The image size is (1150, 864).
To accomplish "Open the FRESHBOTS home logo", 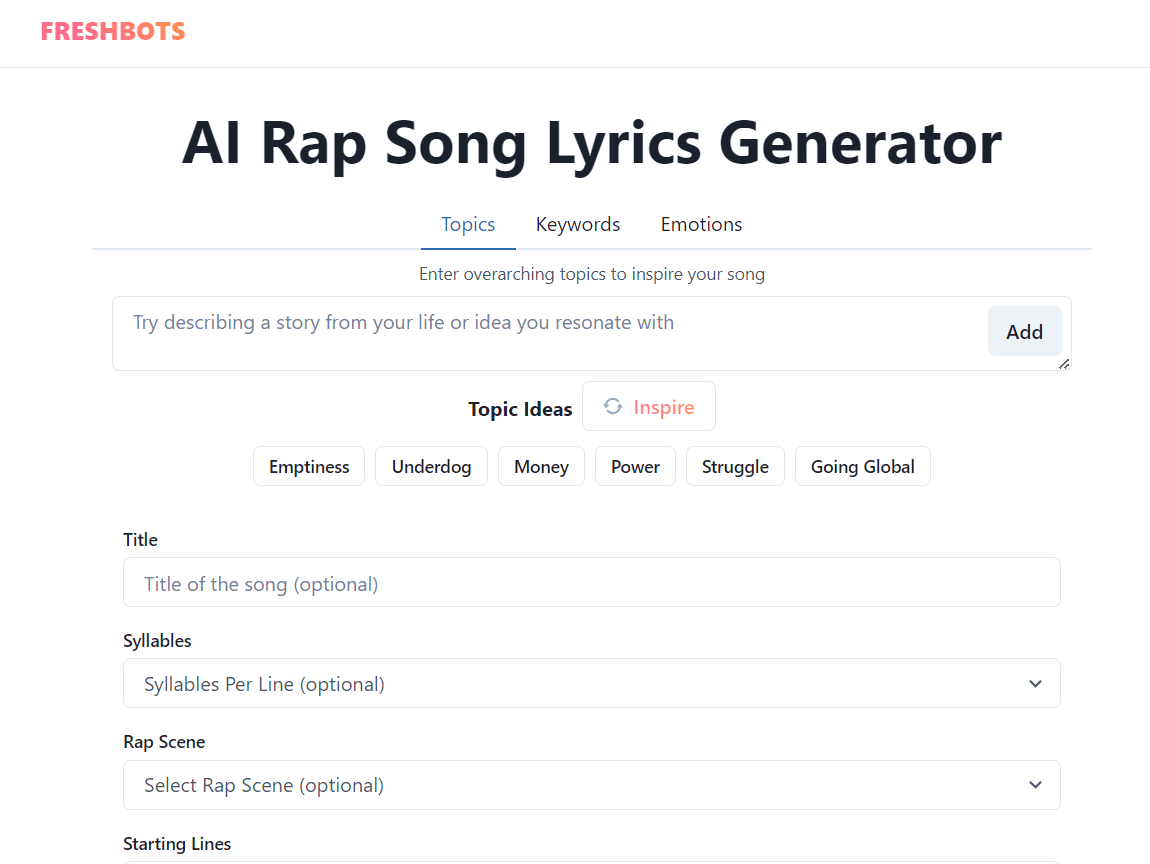I will click(x=113, y=32).
